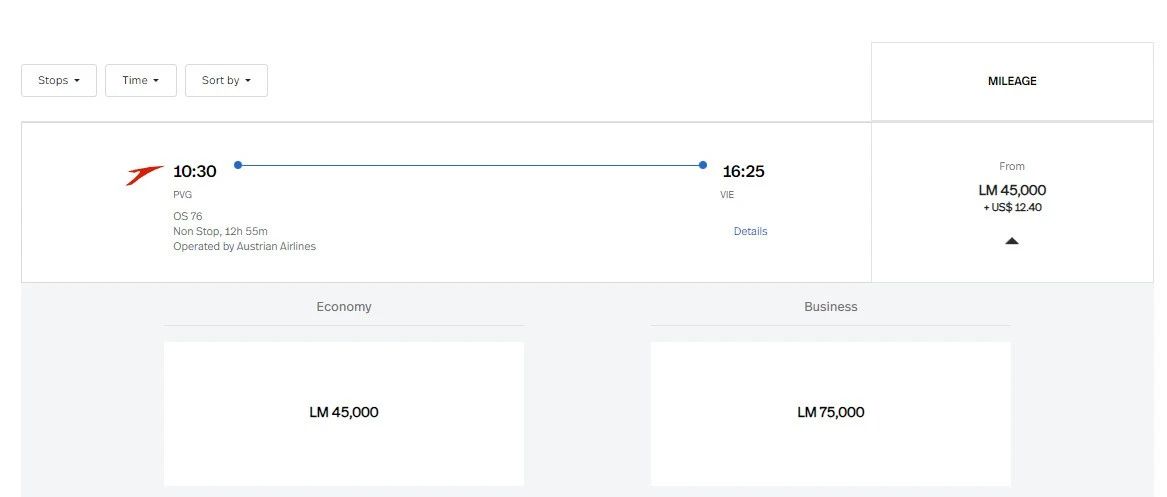Open the Time filter dropdown
This screenshot has width=1167, height=497.
pos(141,81)
